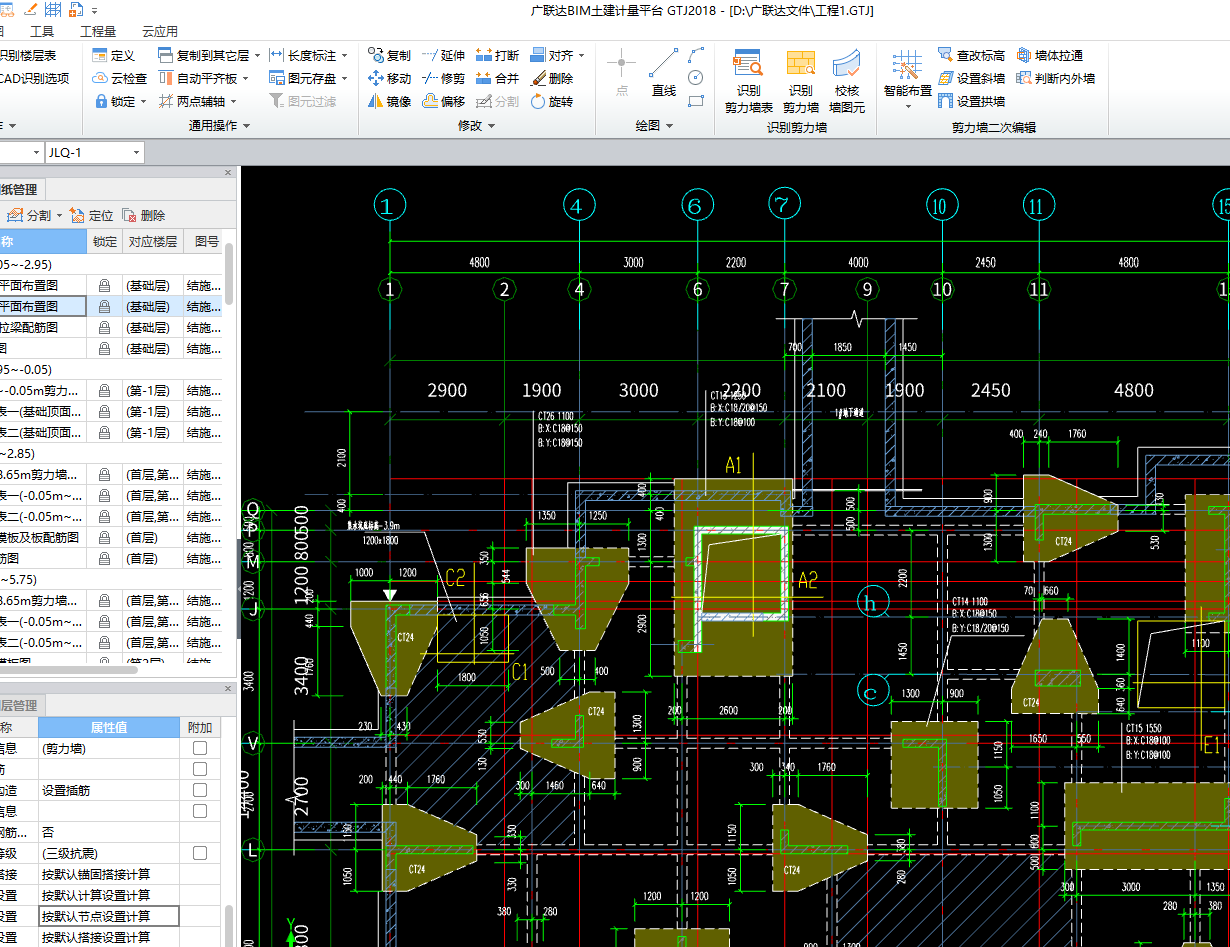The height and width of the screenshot is (947, 1230).
Task: Click 判断内外墙 judge inner/outer wall tool
Action: [x=1056, y=78]
